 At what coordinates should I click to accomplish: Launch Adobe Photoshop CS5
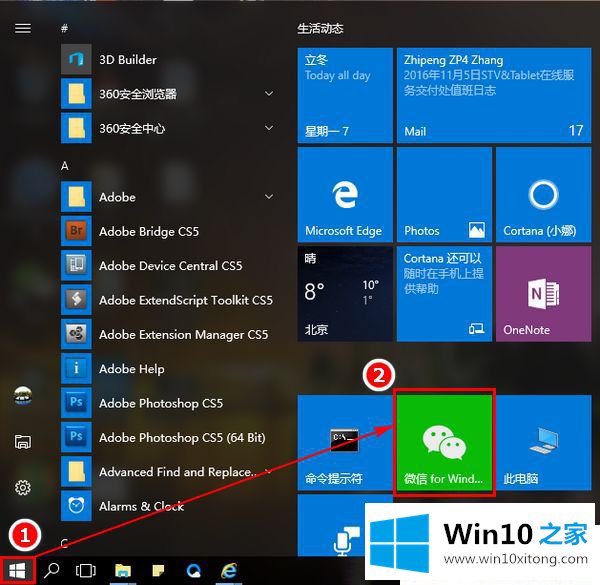point(168,402)
